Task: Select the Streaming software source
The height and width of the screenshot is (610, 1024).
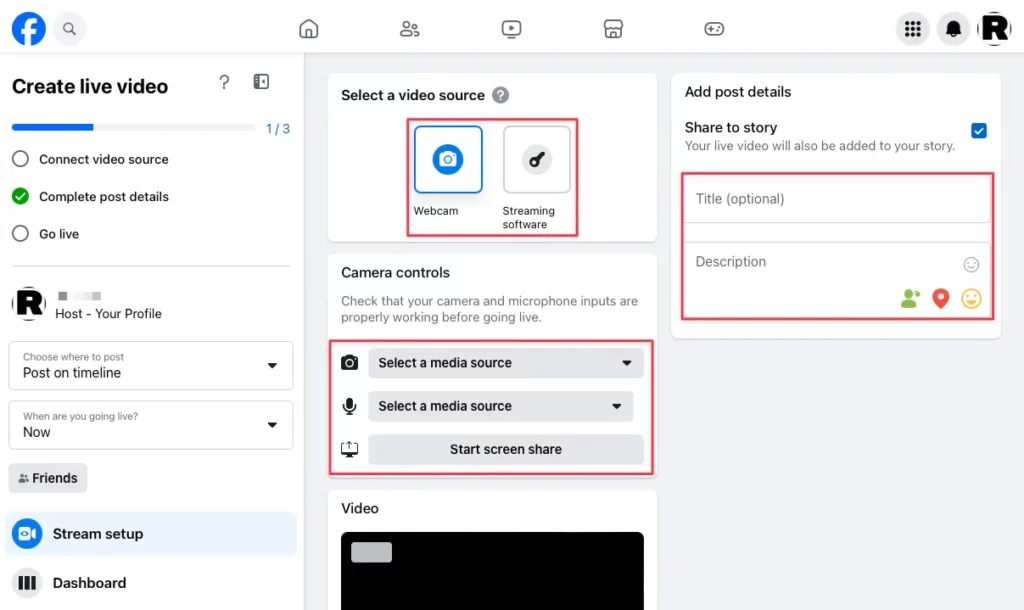Action: [x=536, y=160]
